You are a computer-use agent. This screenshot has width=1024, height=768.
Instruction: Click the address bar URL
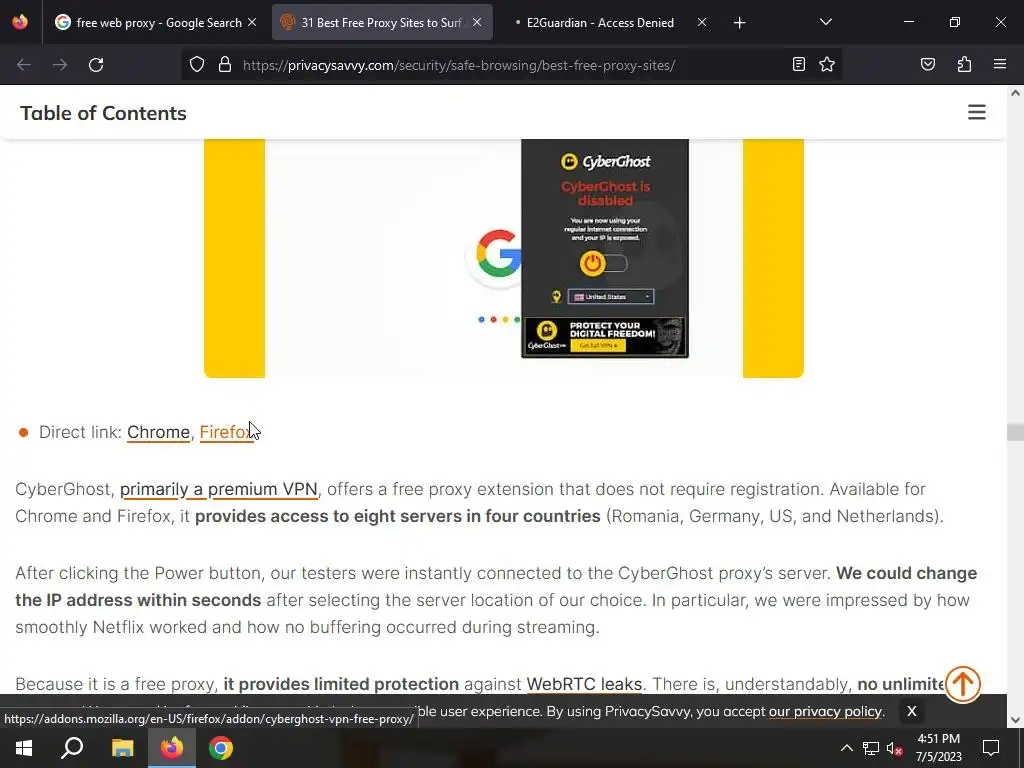click(458, 65)
